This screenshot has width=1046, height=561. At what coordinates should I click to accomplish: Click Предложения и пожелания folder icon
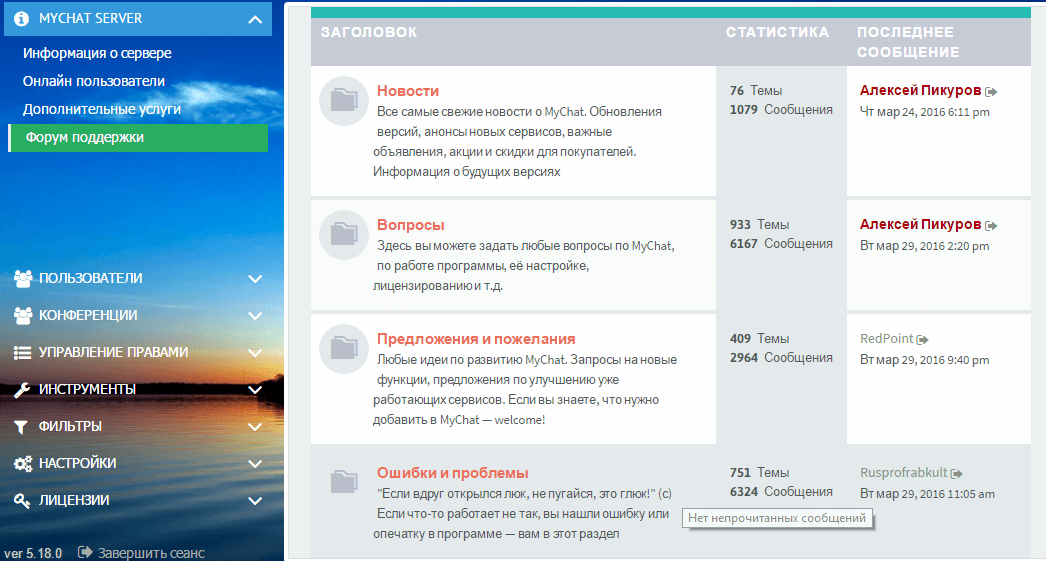[x=344, y=349]
